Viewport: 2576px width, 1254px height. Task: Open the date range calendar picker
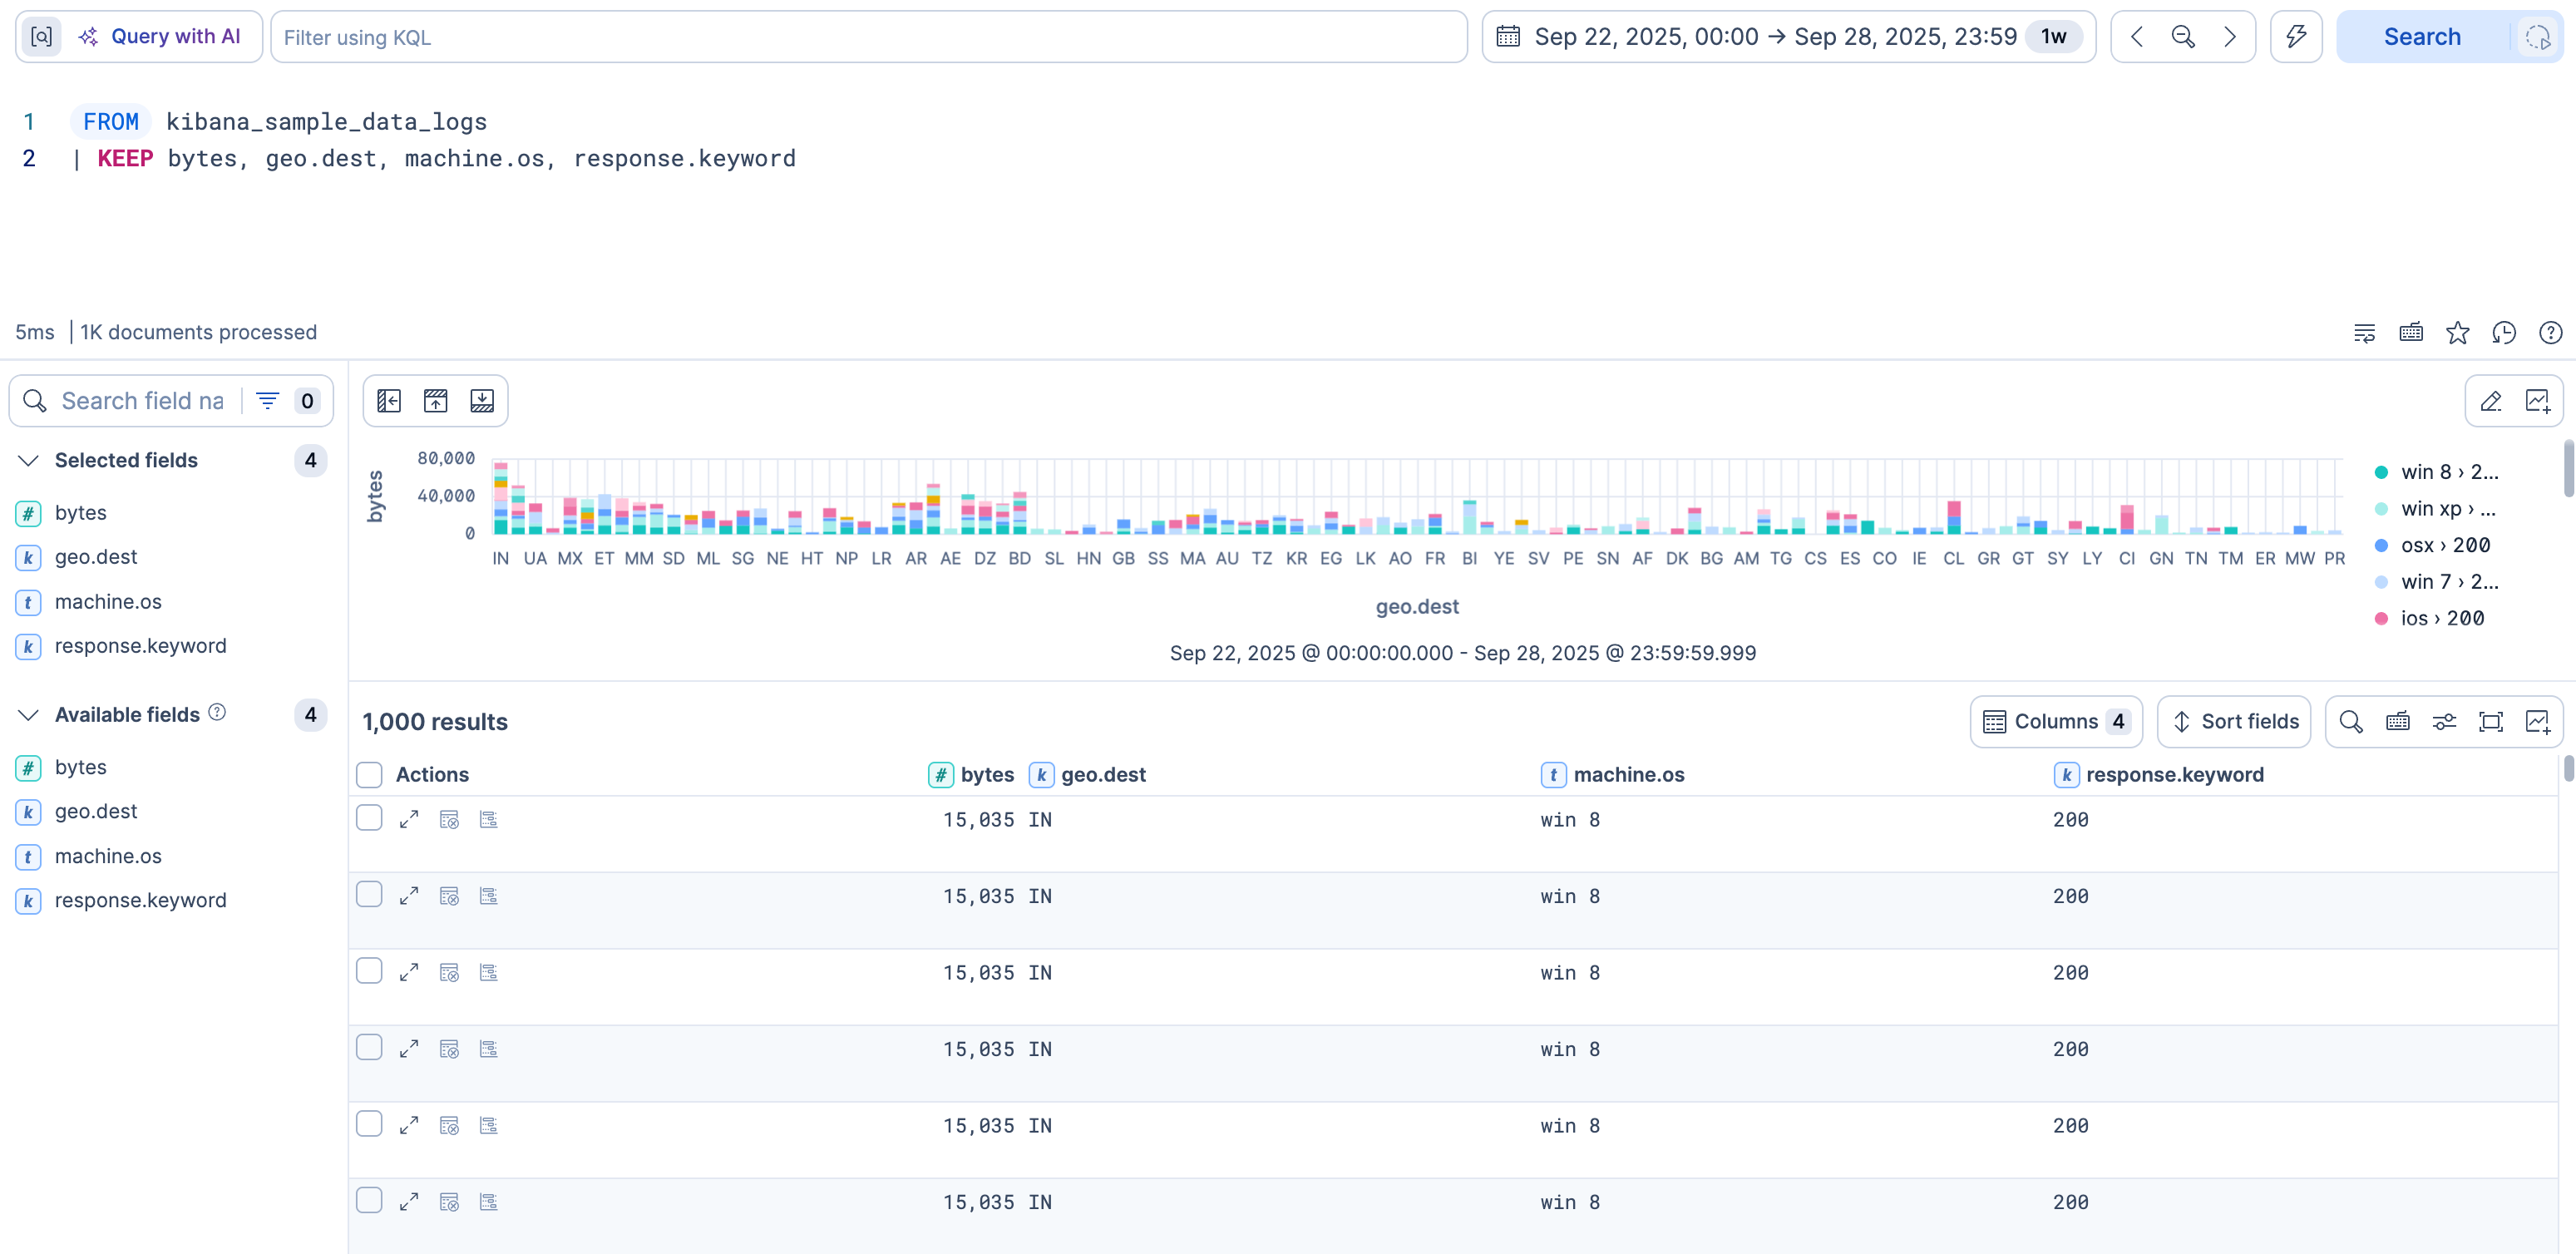pyautogui.click(x=1507, y=37)
